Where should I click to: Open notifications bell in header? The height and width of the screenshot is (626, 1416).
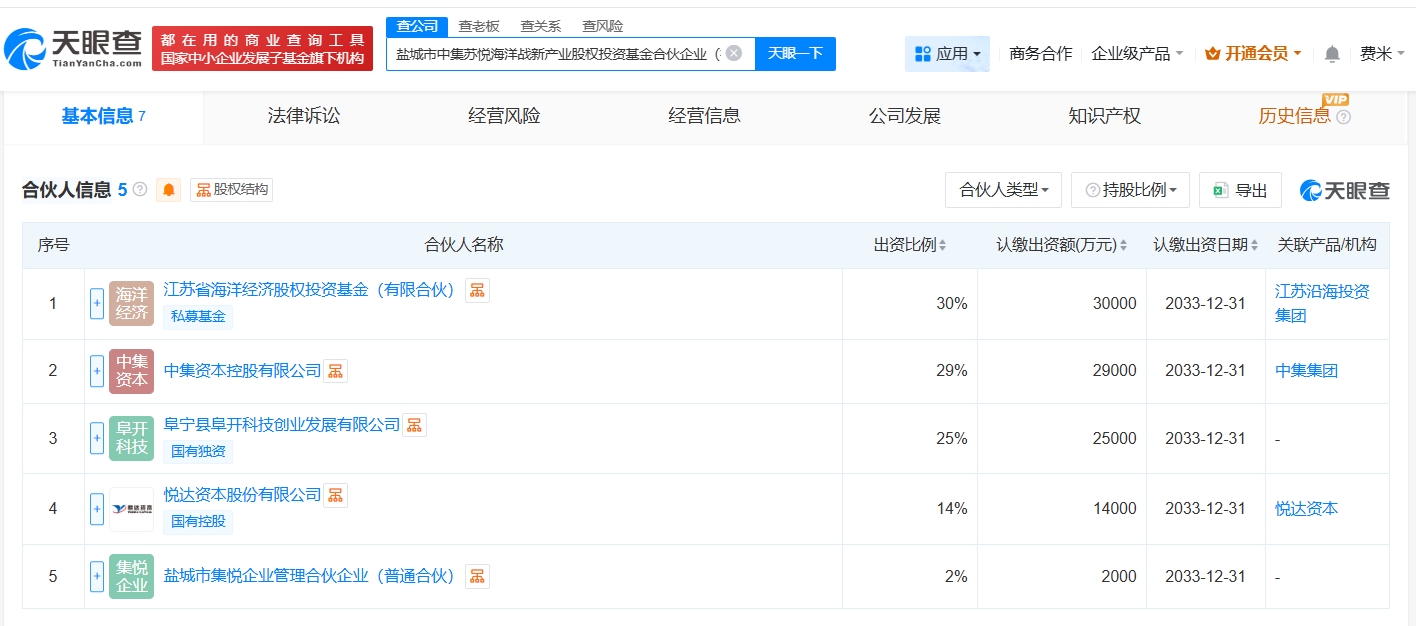point(1332,54)
